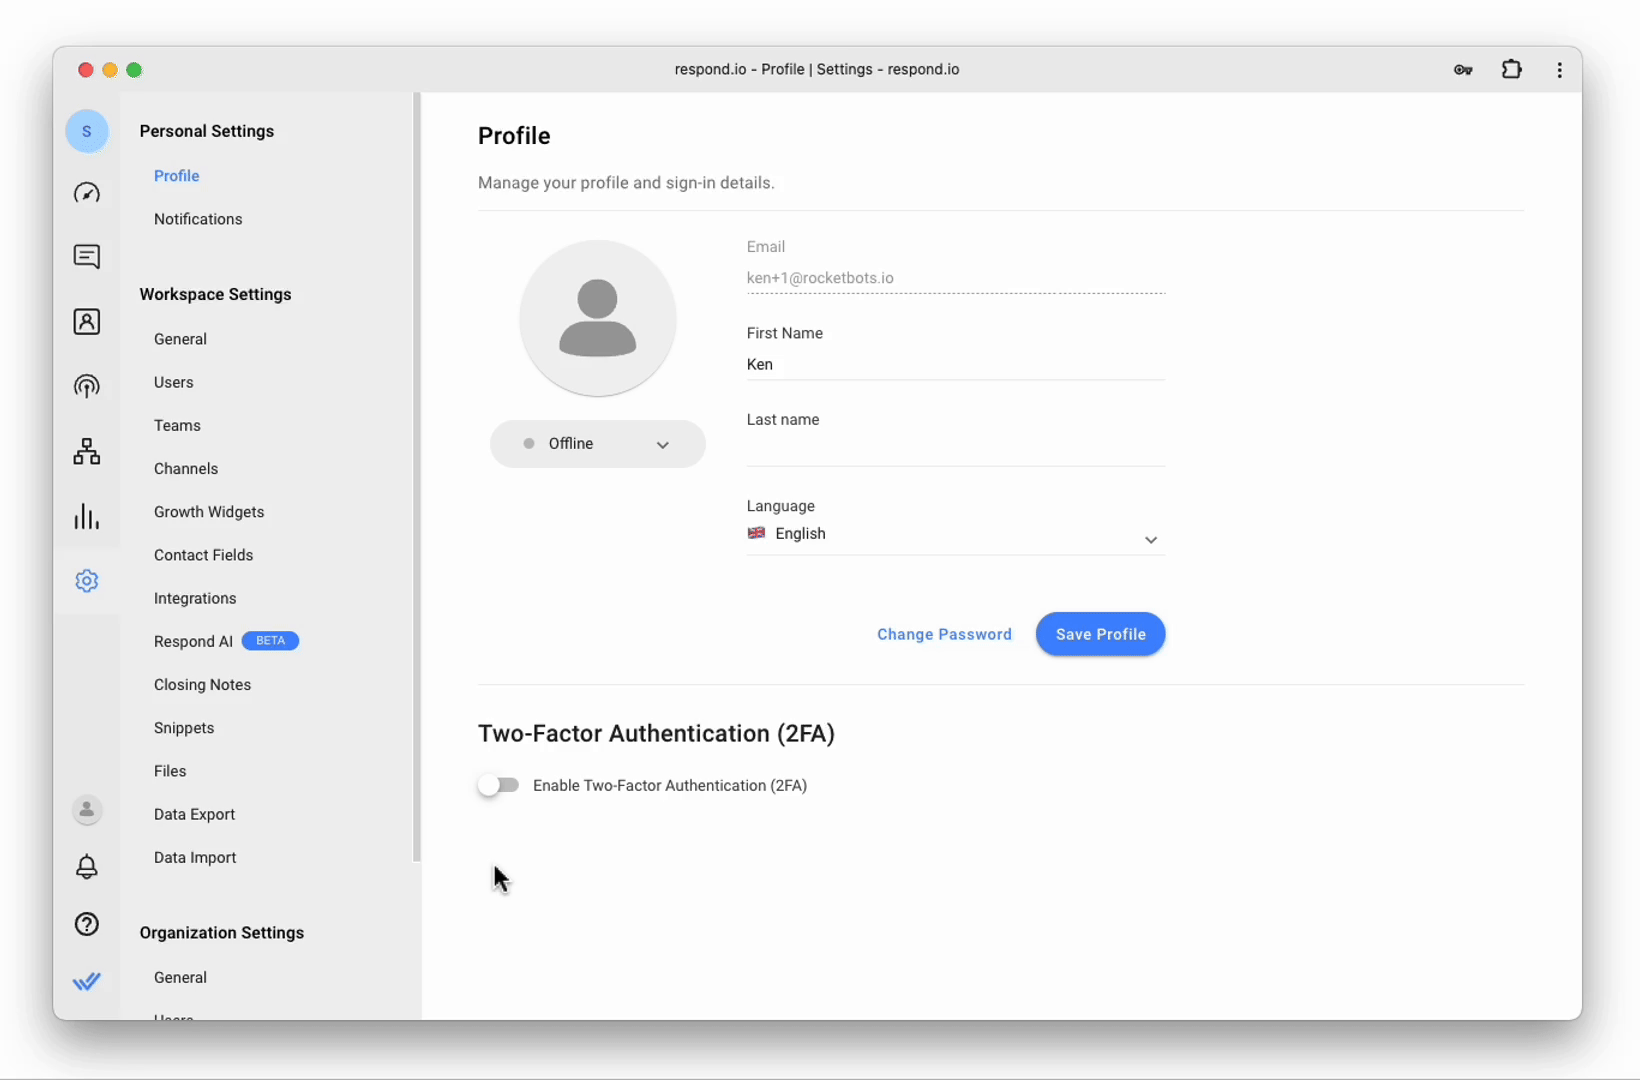Open the Dashboard speedometer icon
Viewport: 1640px width, 1080px height.
[x=87, y=193]
